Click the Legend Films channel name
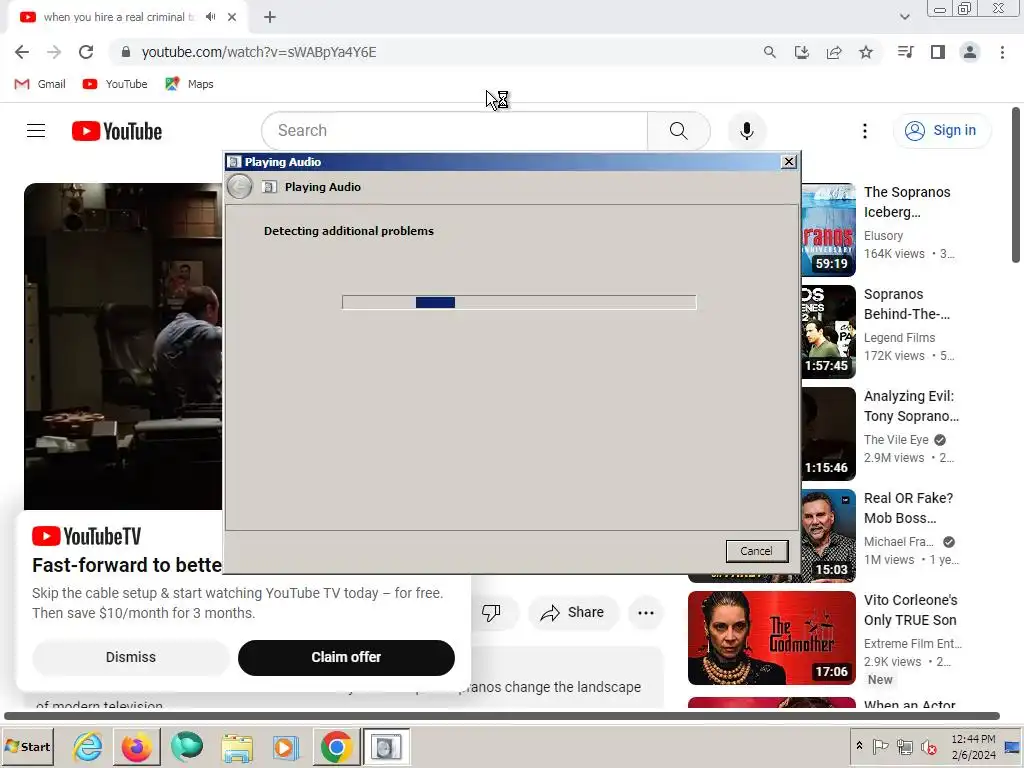1024x768 pixels. [899, 338]
